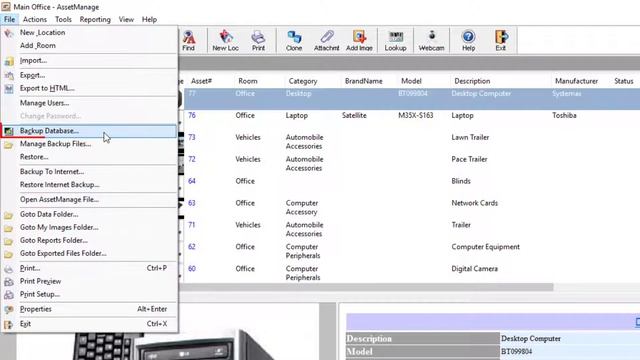Click the New Loc toolbar icon
This screenshot has width=640, height=360.
coord(225,40)
